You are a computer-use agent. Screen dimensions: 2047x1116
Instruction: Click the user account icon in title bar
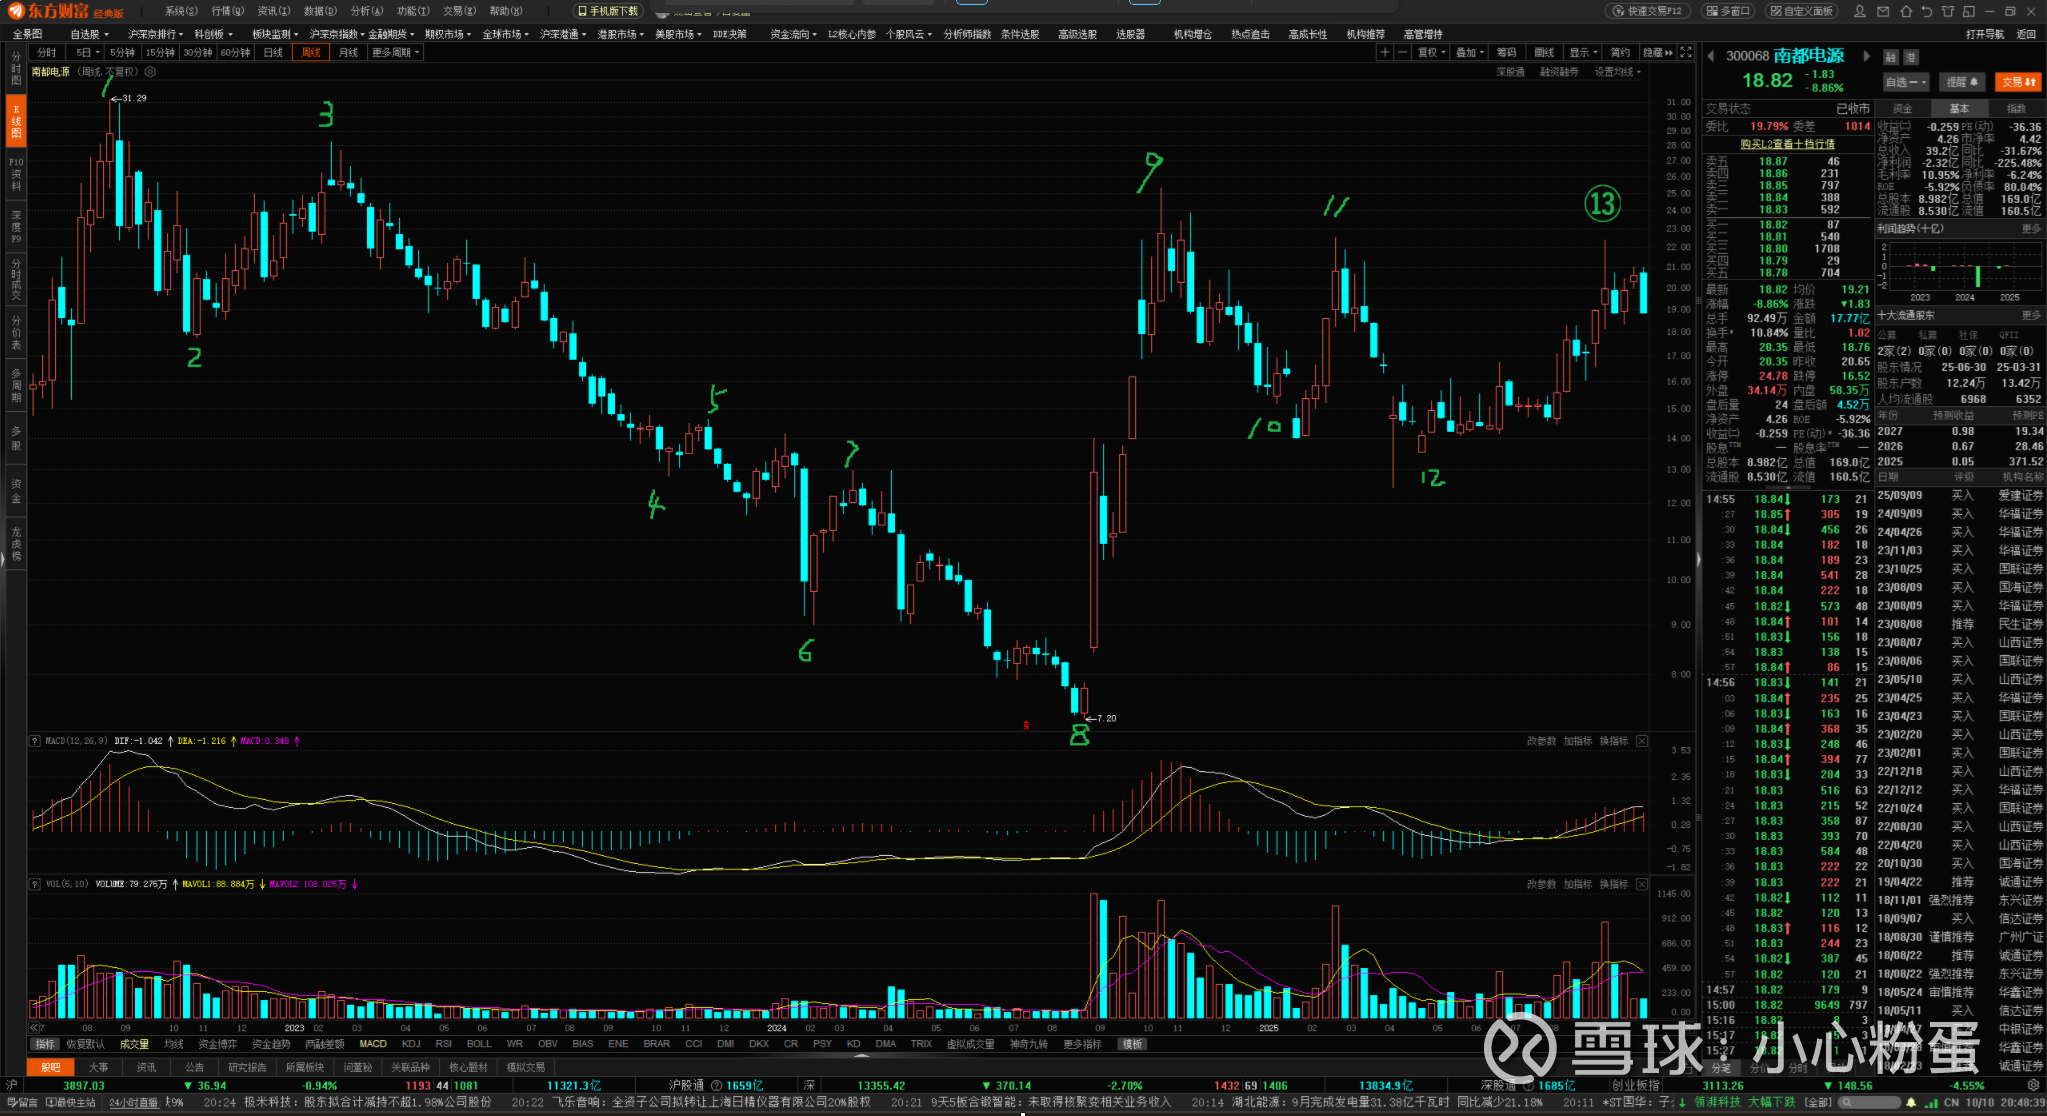[x=1859, y=11]
